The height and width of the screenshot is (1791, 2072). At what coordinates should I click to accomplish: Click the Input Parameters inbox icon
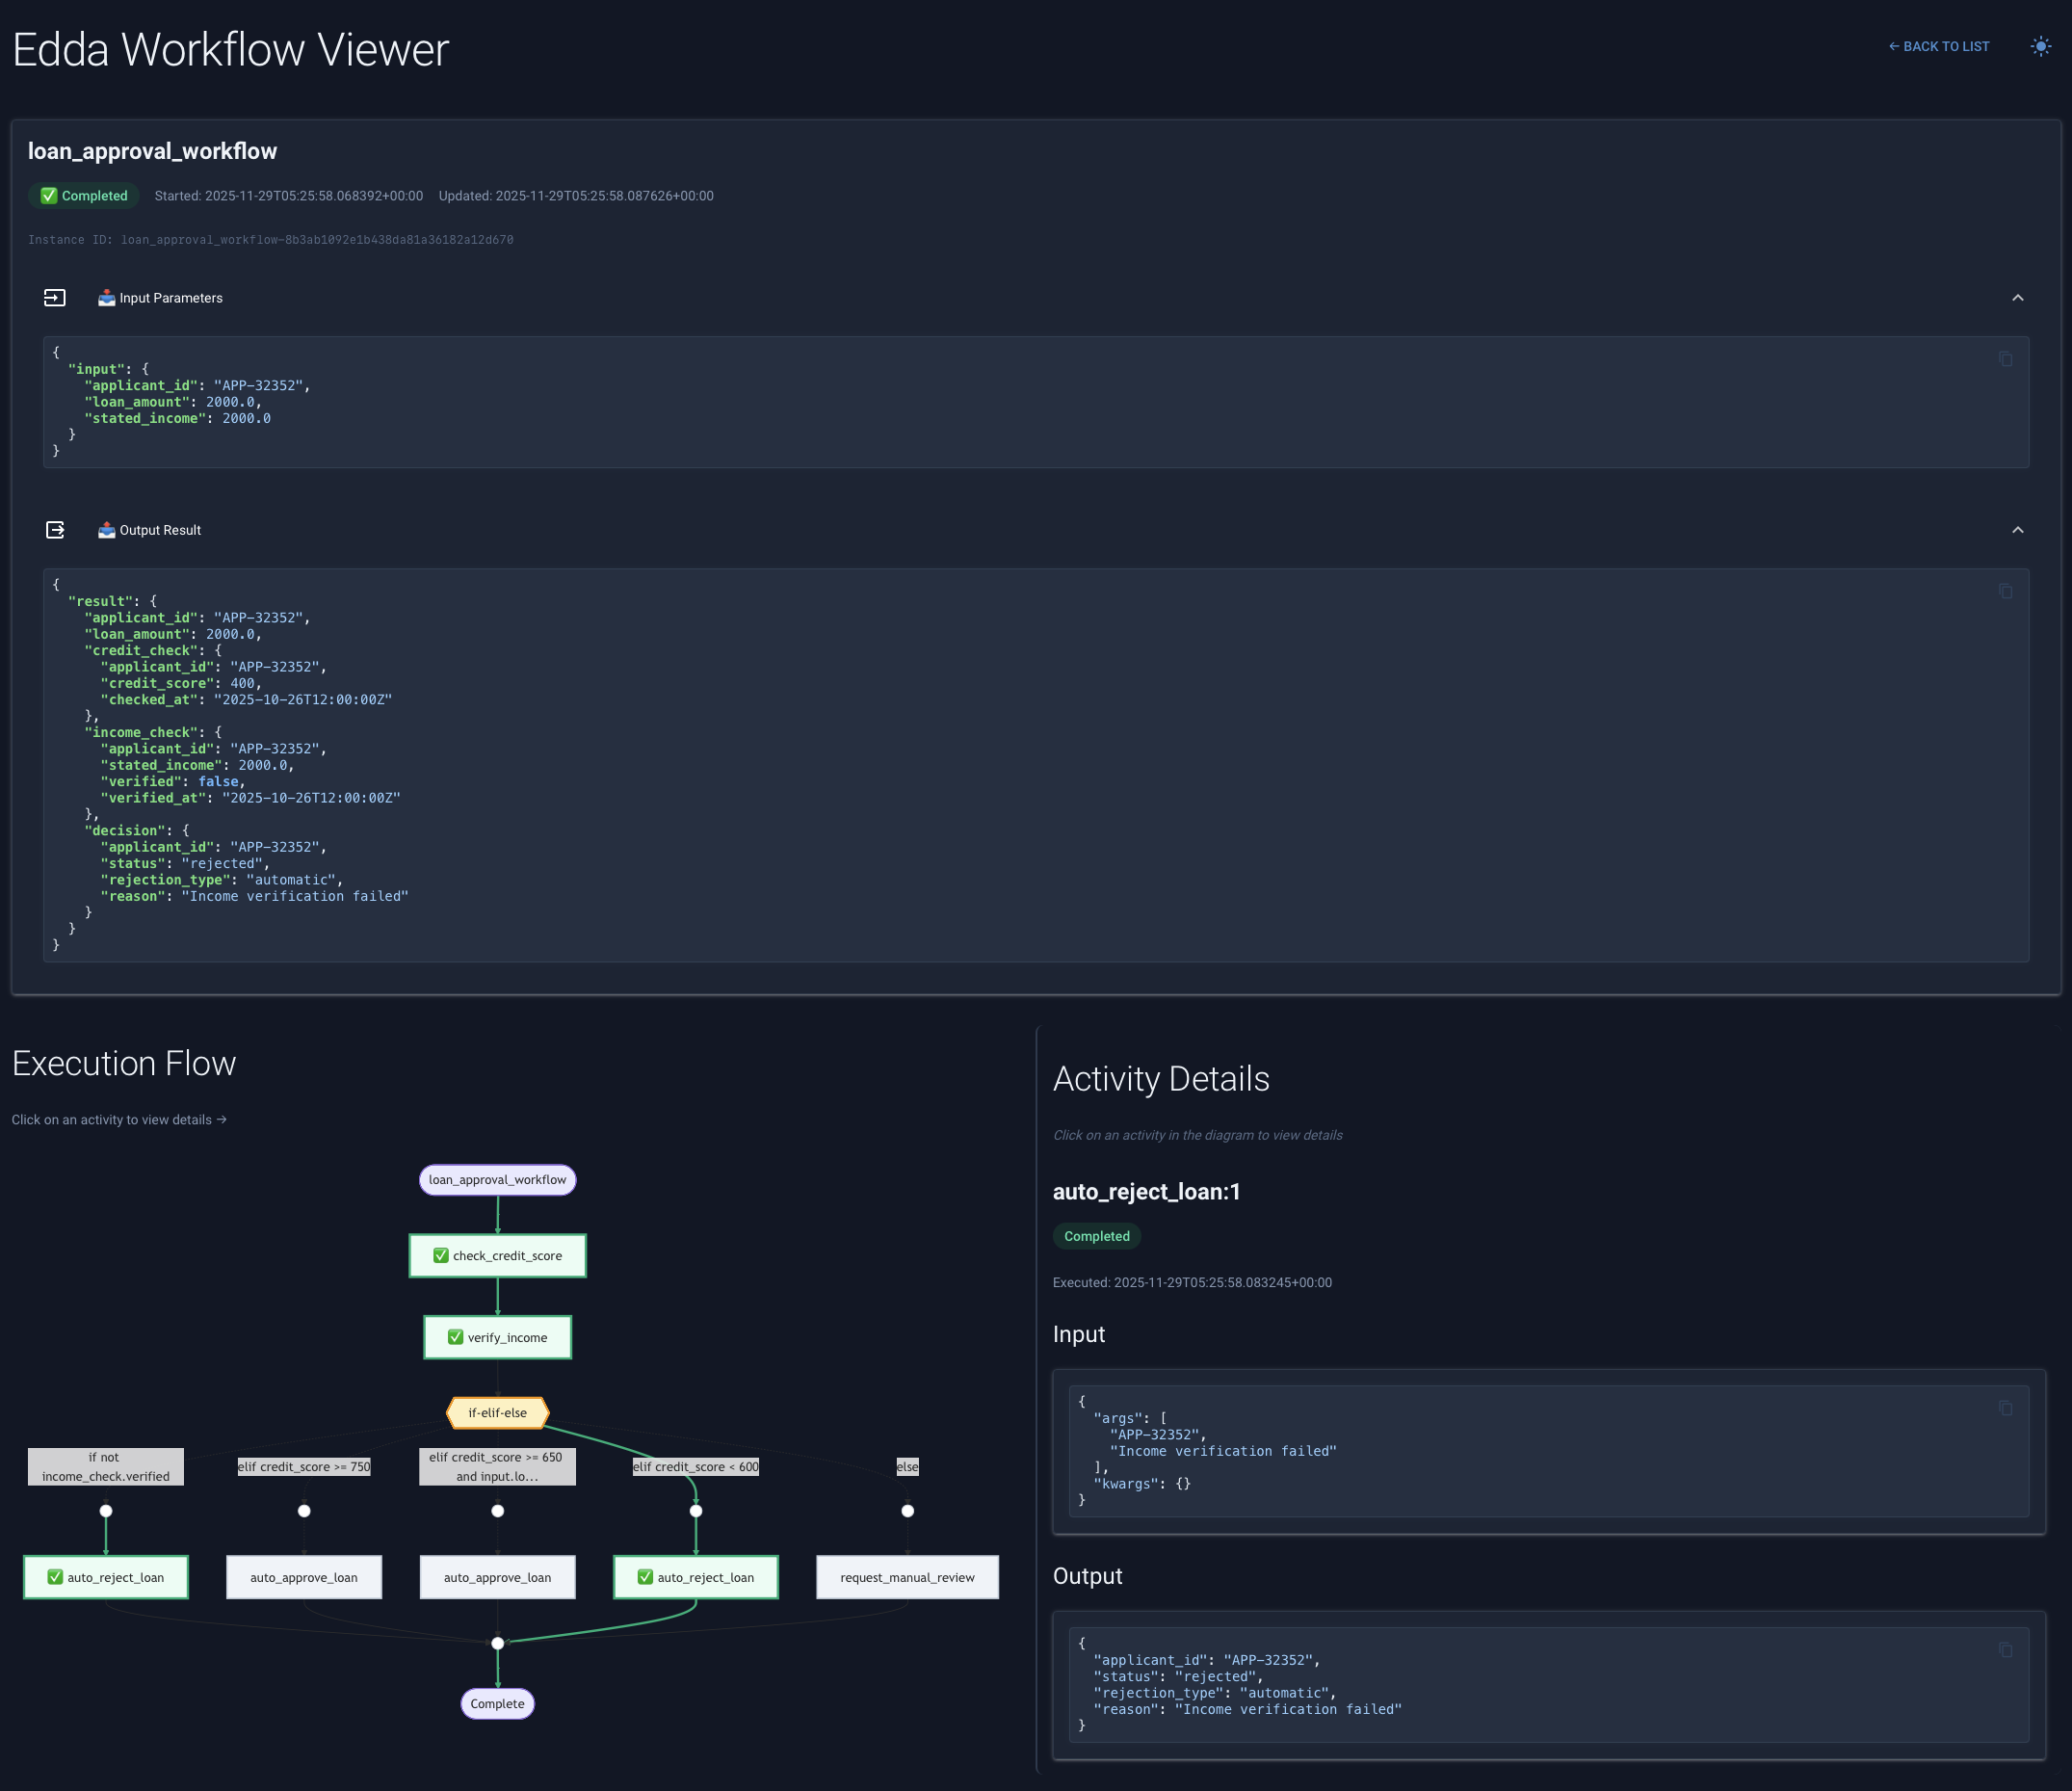[x=106, y=297]
